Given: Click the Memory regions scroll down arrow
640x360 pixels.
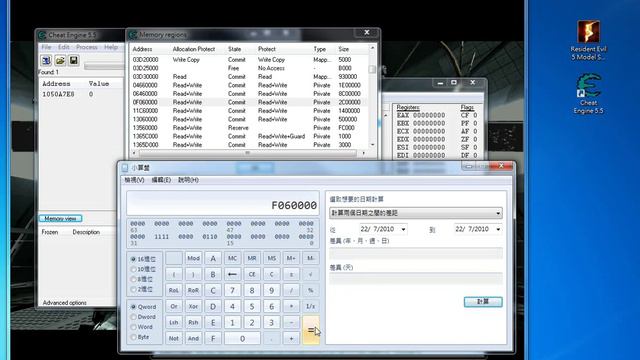Looking at the screenshot, I should (372, 144).
